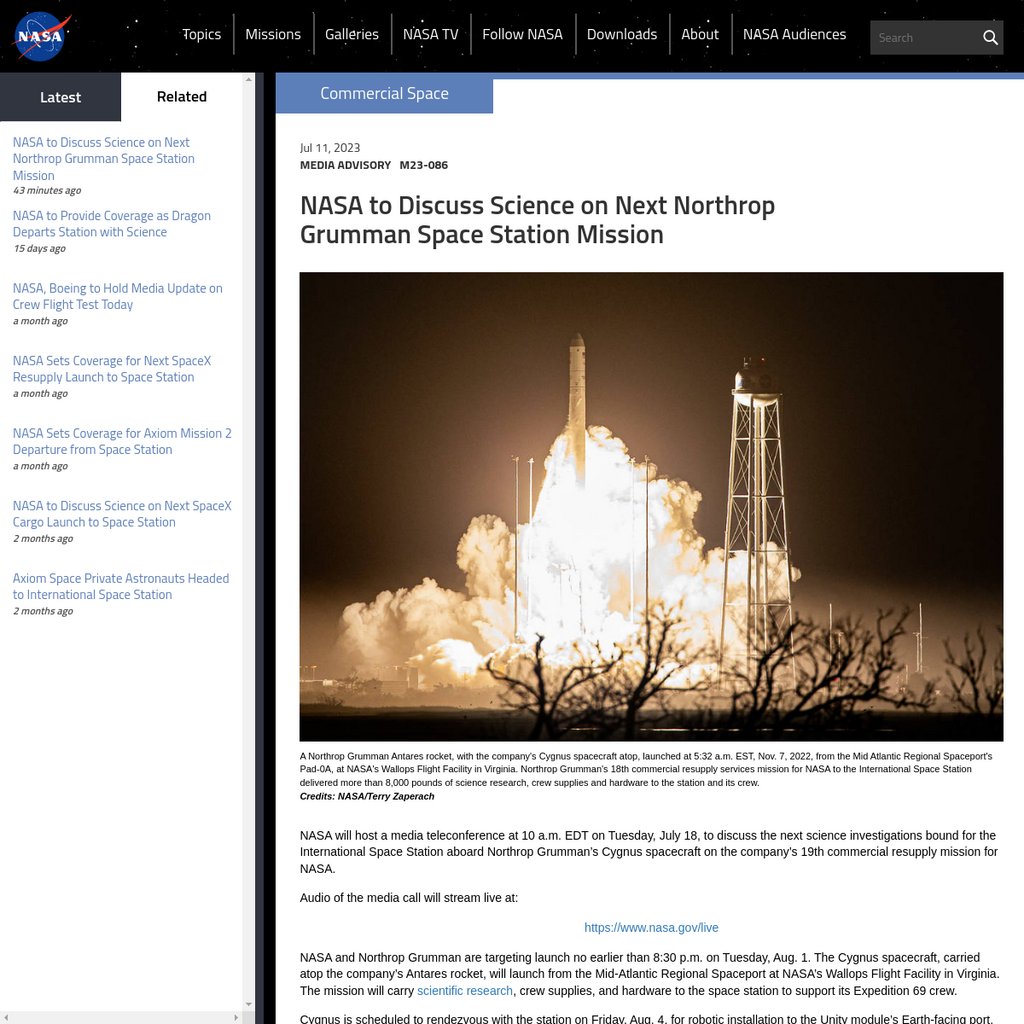The width and height of the screenshot is (1024, 1024).
Task: Click the article headline text
Action: coord(537,220)
